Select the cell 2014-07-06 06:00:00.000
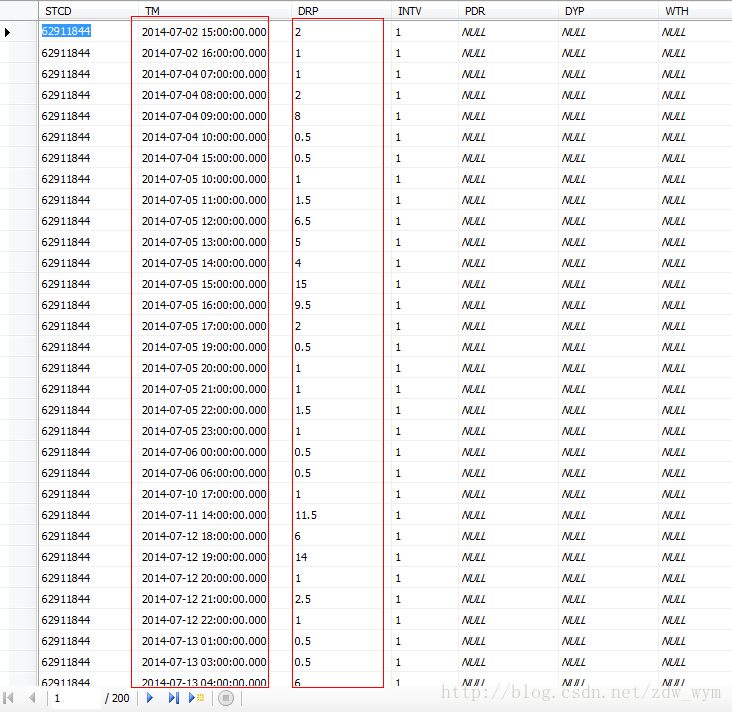The width and height of the screenshot is (732, 712). pos(204,473)
